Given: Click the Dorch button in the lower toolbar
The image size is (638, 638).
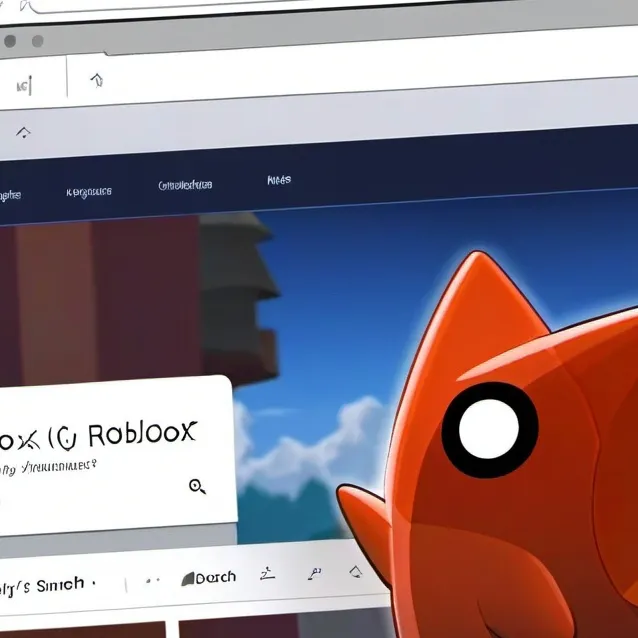Looking at the screenshot, I should point(215,577).
